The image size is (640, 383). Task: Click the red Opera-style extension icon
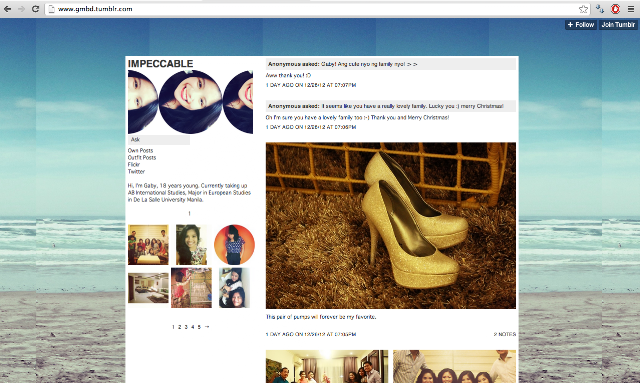615,9
